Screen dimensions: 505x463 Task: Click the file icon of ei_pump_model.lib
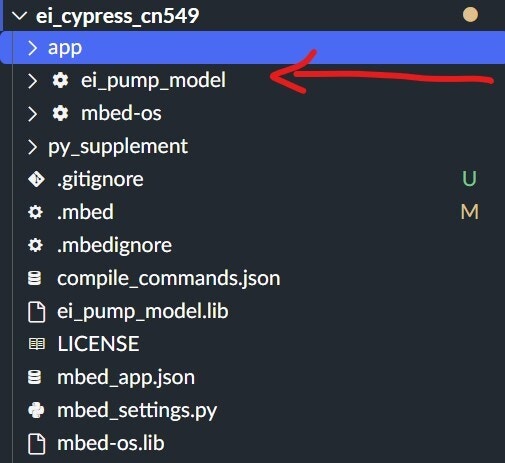[36, 312]
